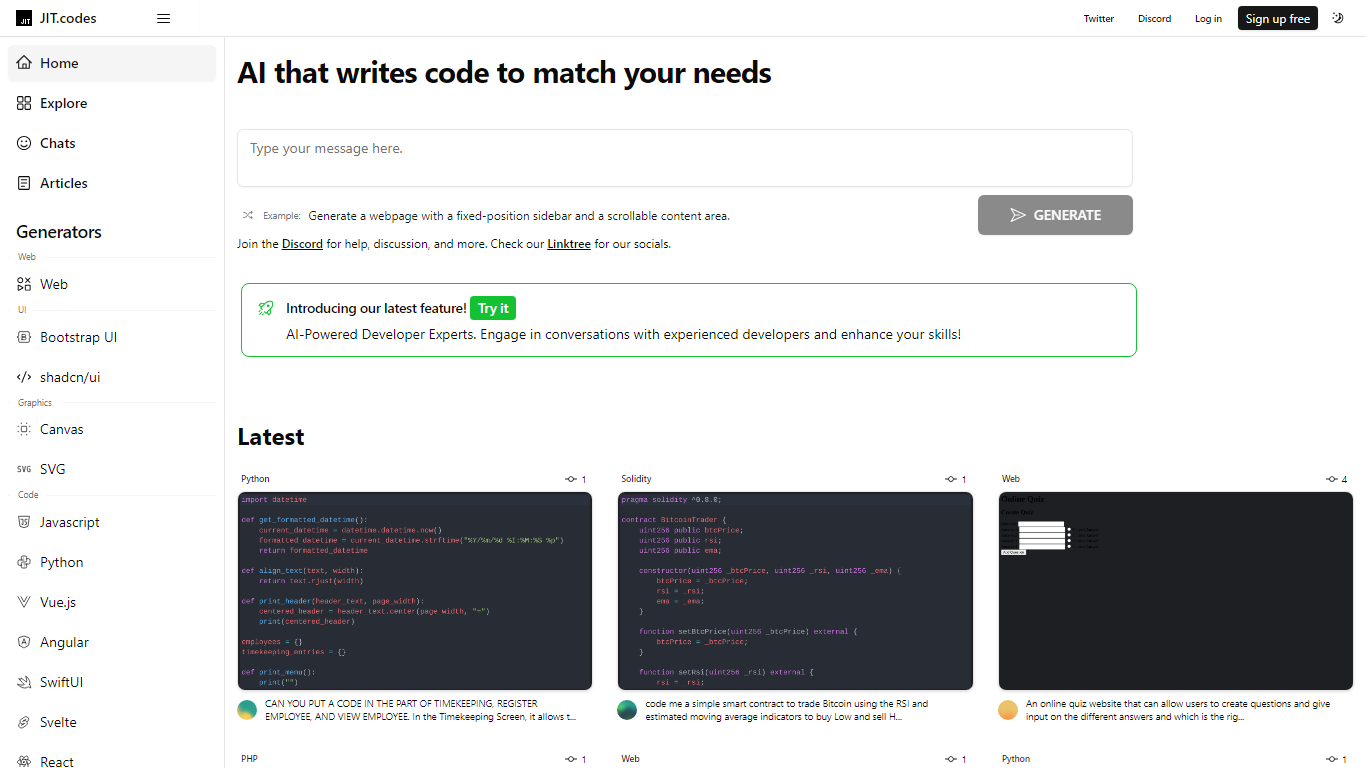Collapse sidebar with hamburger menu icon

pyautogui.click(x=164, y=18)
